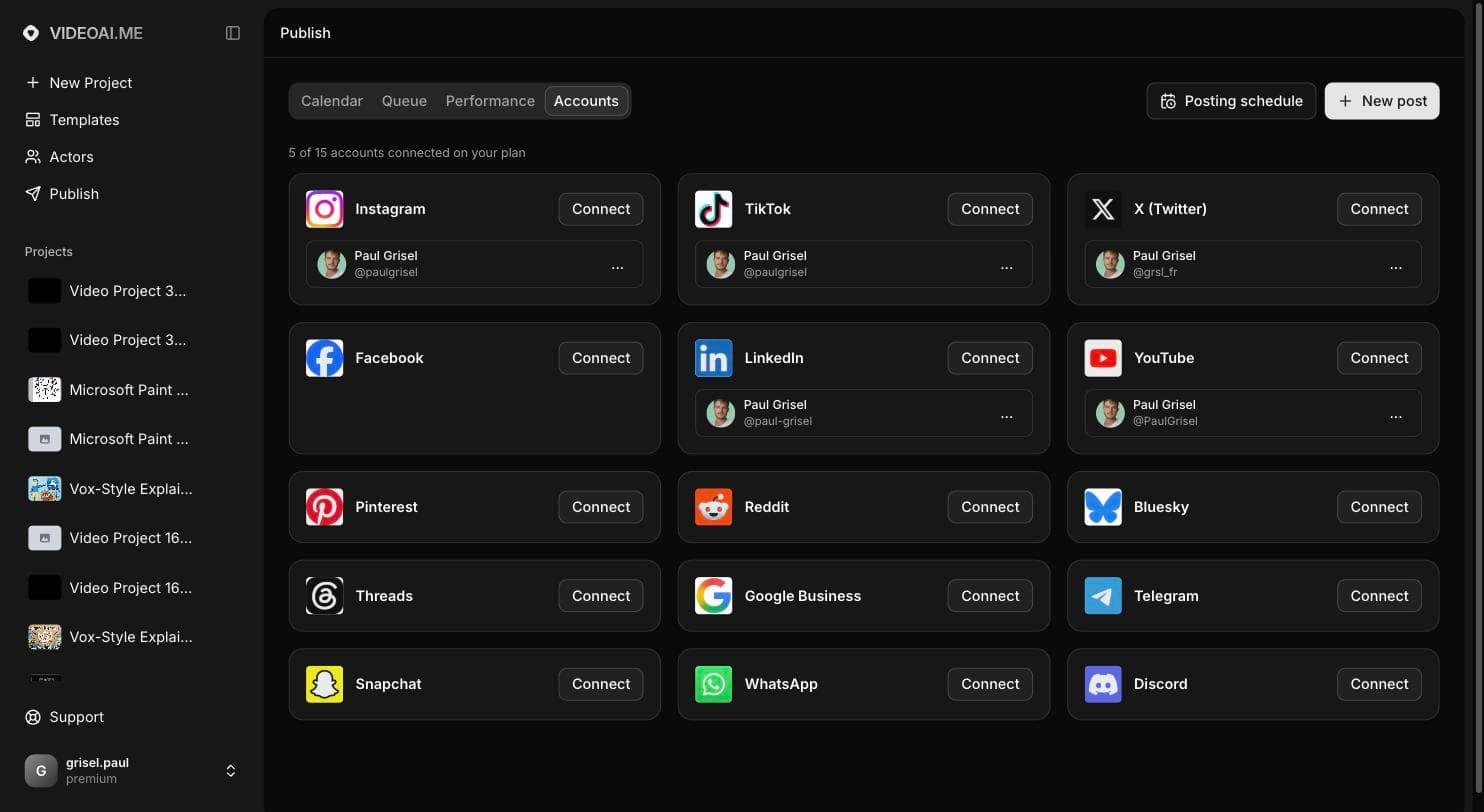The image size is (1484, 812).
Task: Connect a WhatsApp account
Action: (990, 684)
